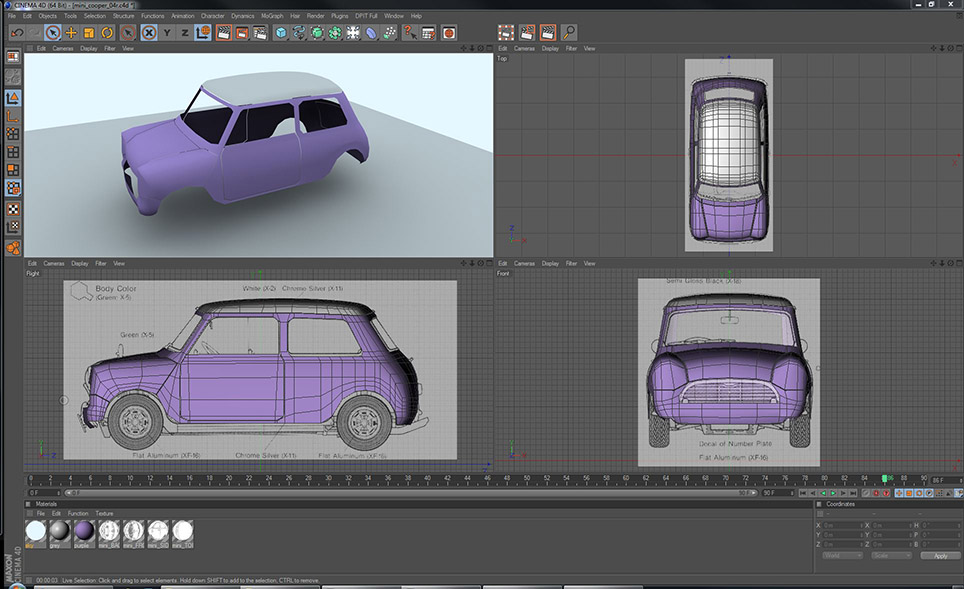Switch to Polygons mode in the left sidebar

pyautogui.click(x=13, y=171)
